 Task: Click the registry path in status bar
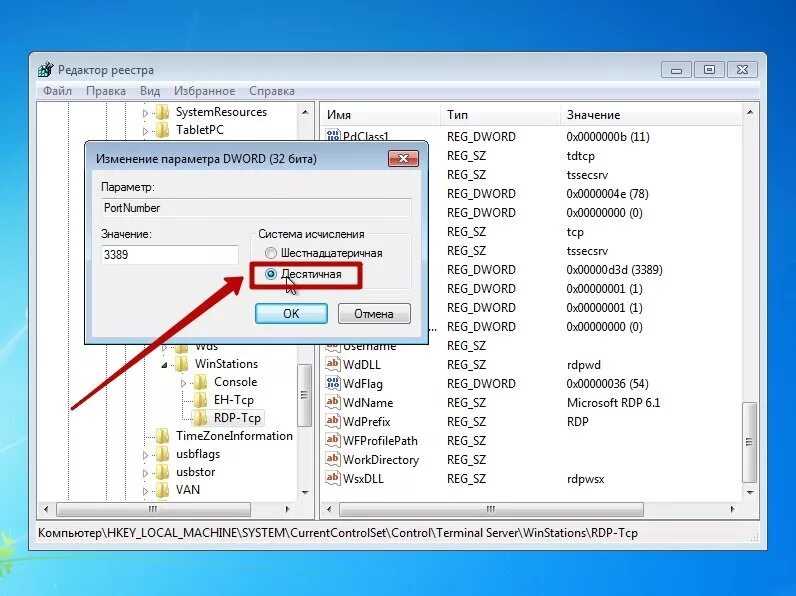click(338, 533)
